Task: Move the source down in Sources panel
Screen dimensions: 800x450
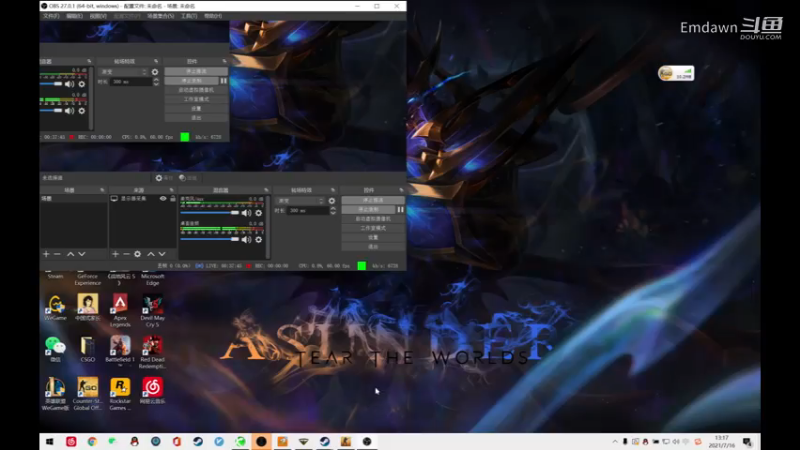Action: [162, 254]
